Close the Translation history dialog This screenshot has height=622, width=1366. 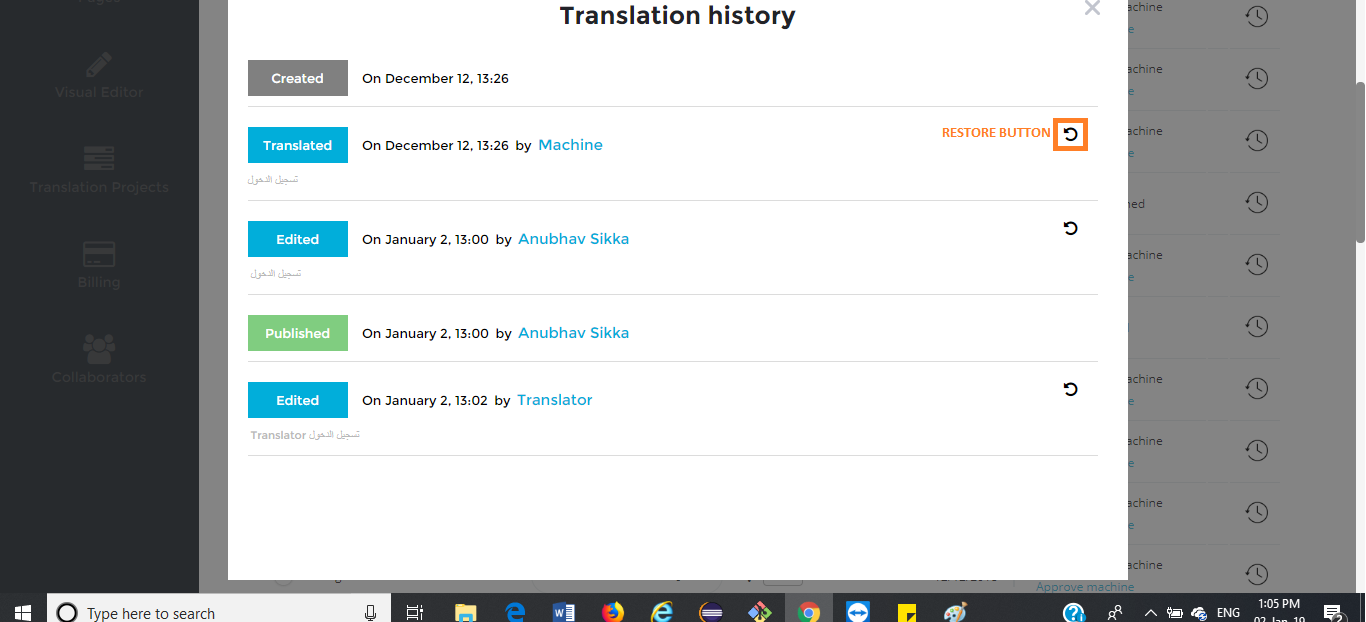pyautogui.click(x=1092, y=9)
